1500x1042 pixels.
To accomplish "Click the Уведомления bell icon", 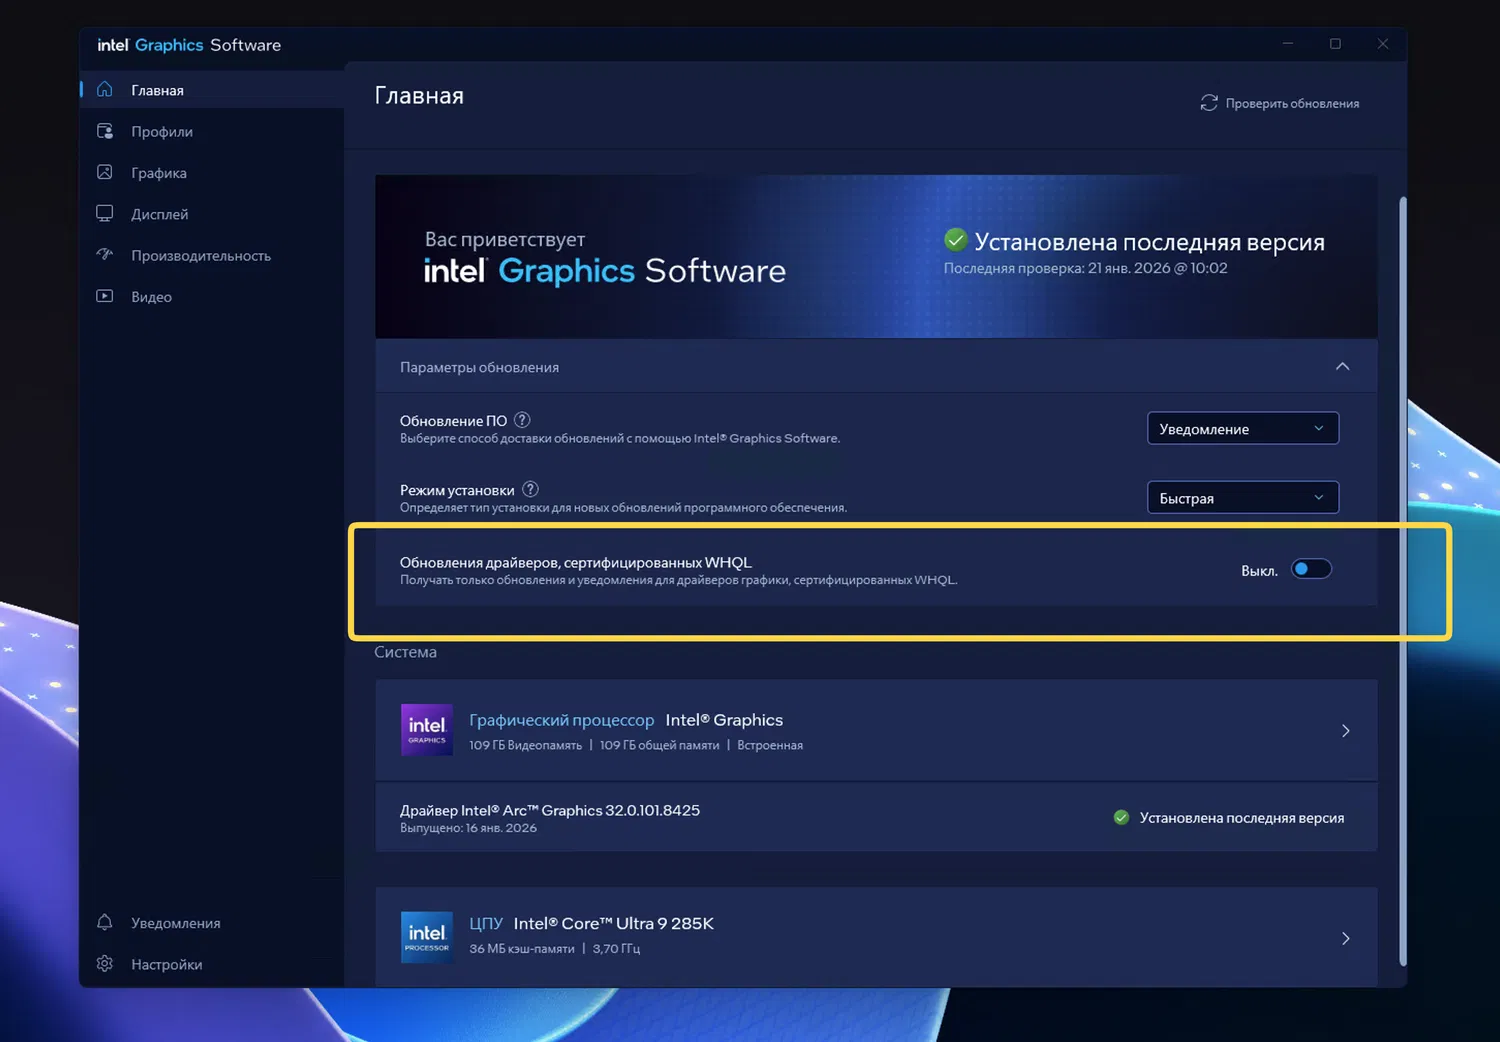I will click(x=105, y=922).
